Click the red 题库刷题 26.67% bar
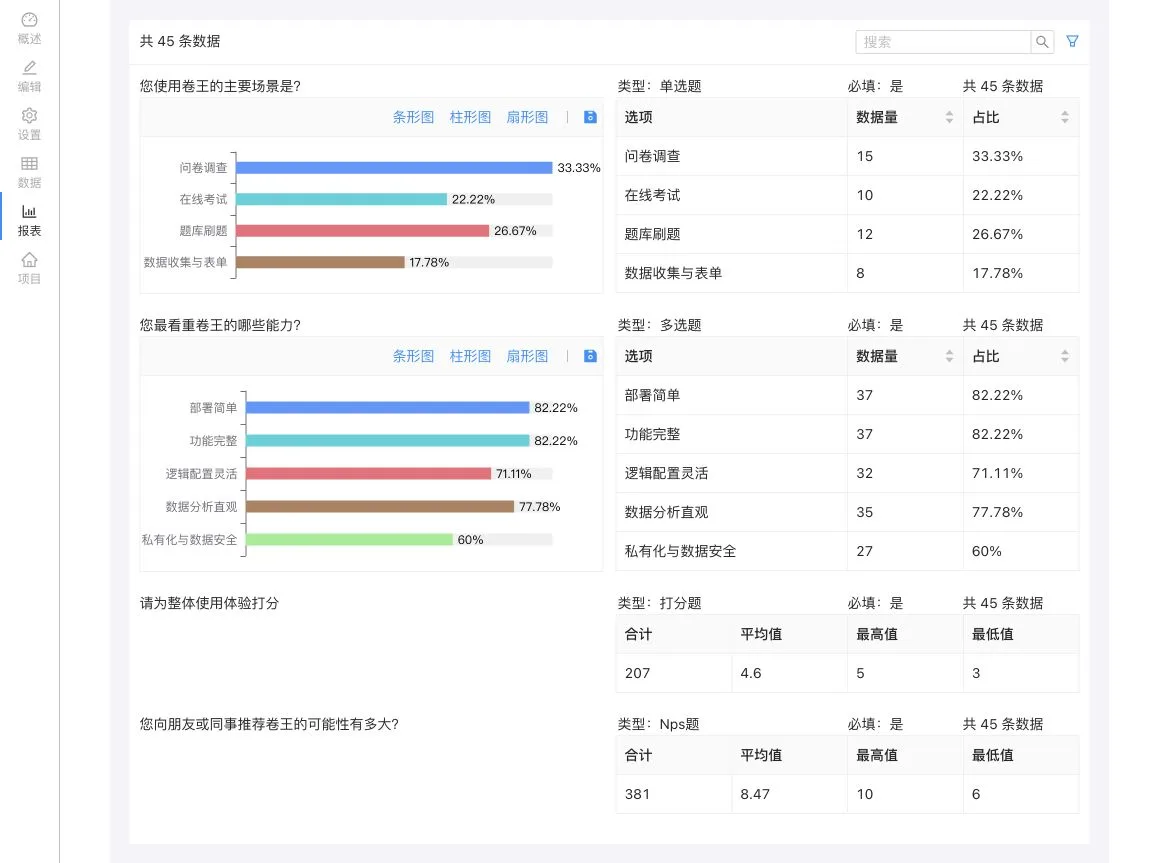This screenshot has width=1159, height=863. tap(362, 231)
